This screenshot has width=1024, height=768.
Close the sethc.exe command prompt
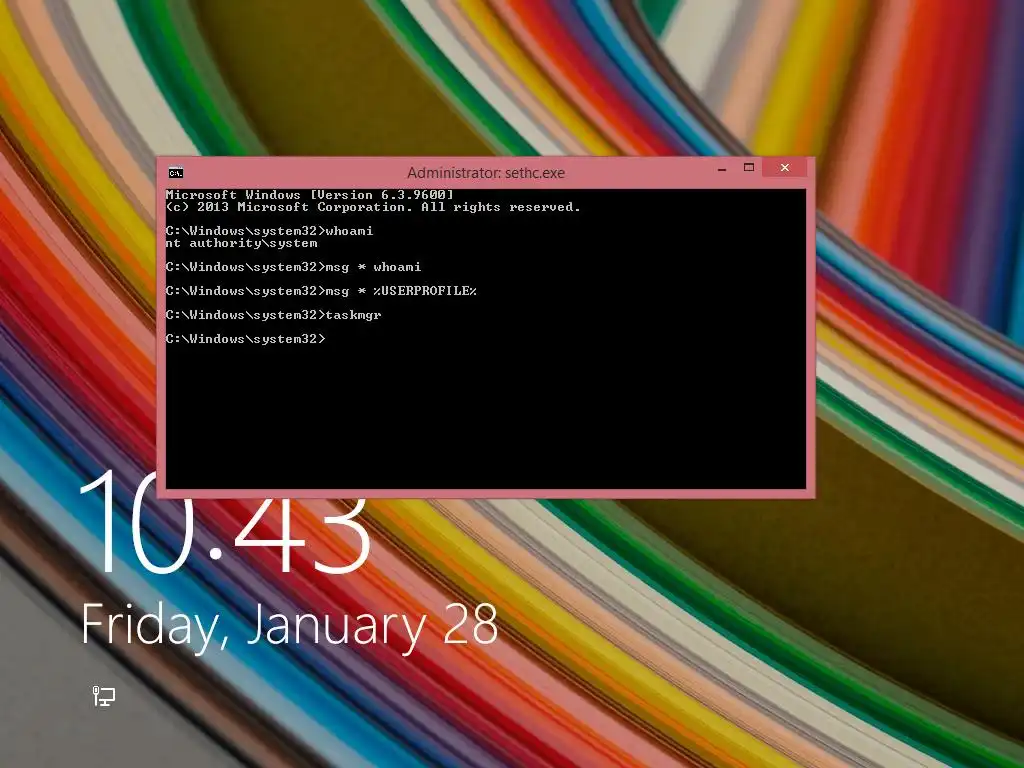(x=785, y=168)
